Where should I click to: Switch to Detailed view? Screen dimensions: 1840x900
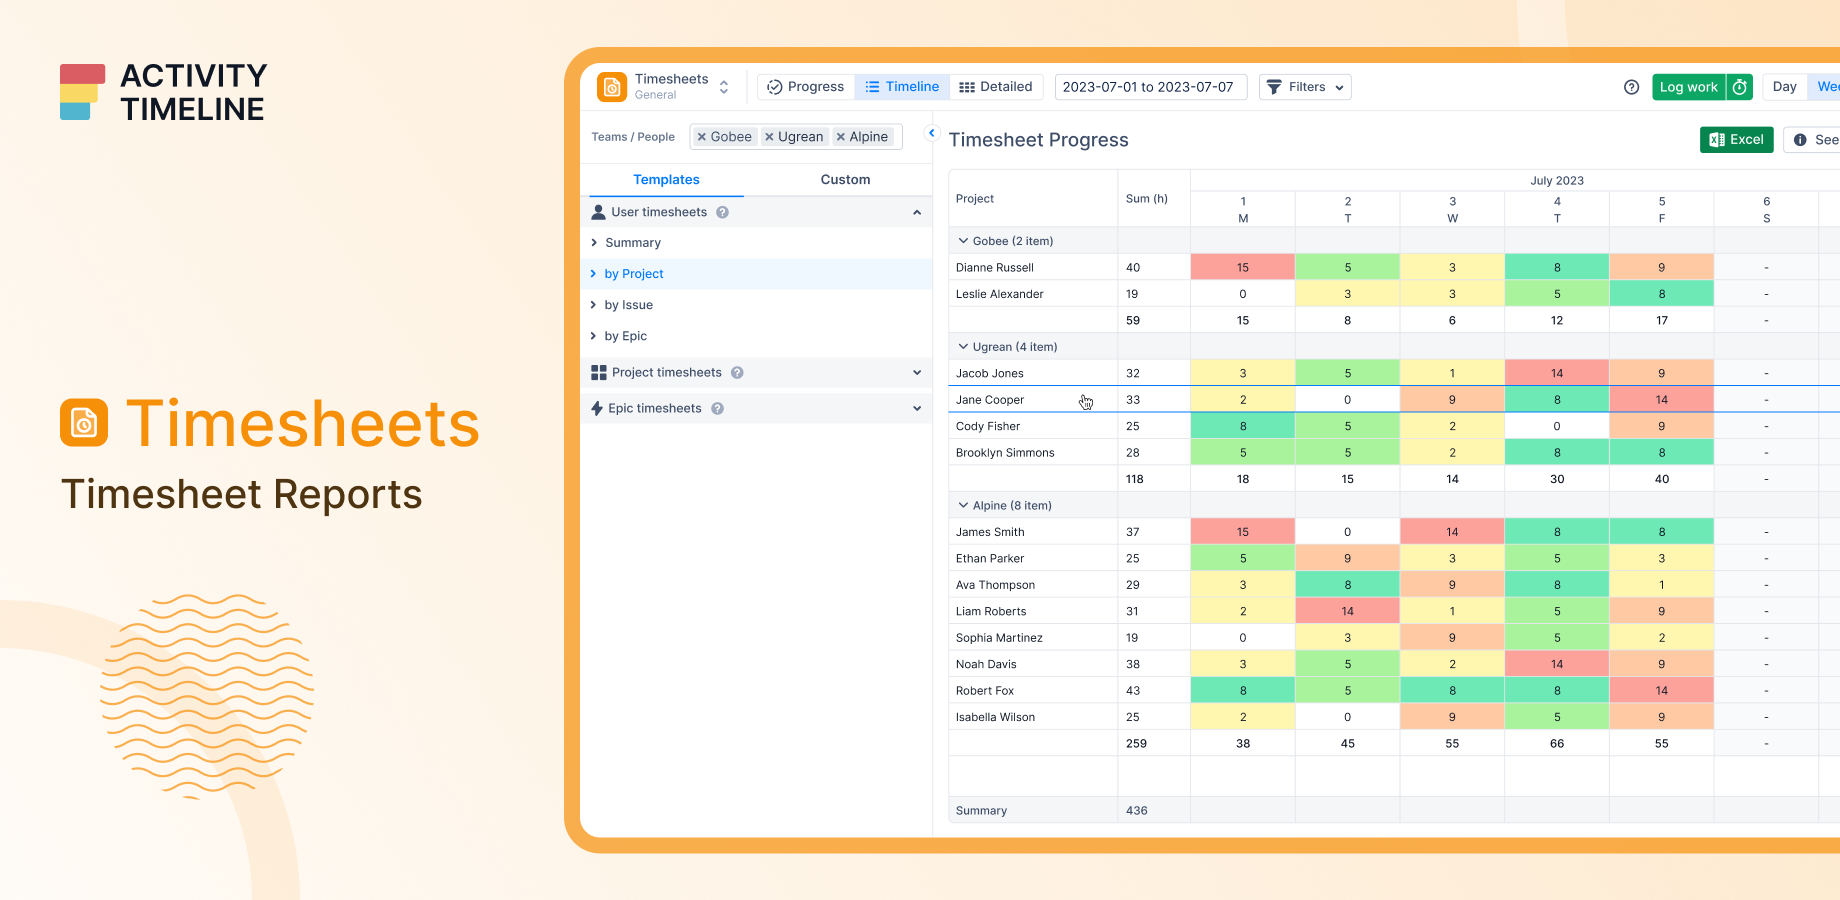[996, 87]
